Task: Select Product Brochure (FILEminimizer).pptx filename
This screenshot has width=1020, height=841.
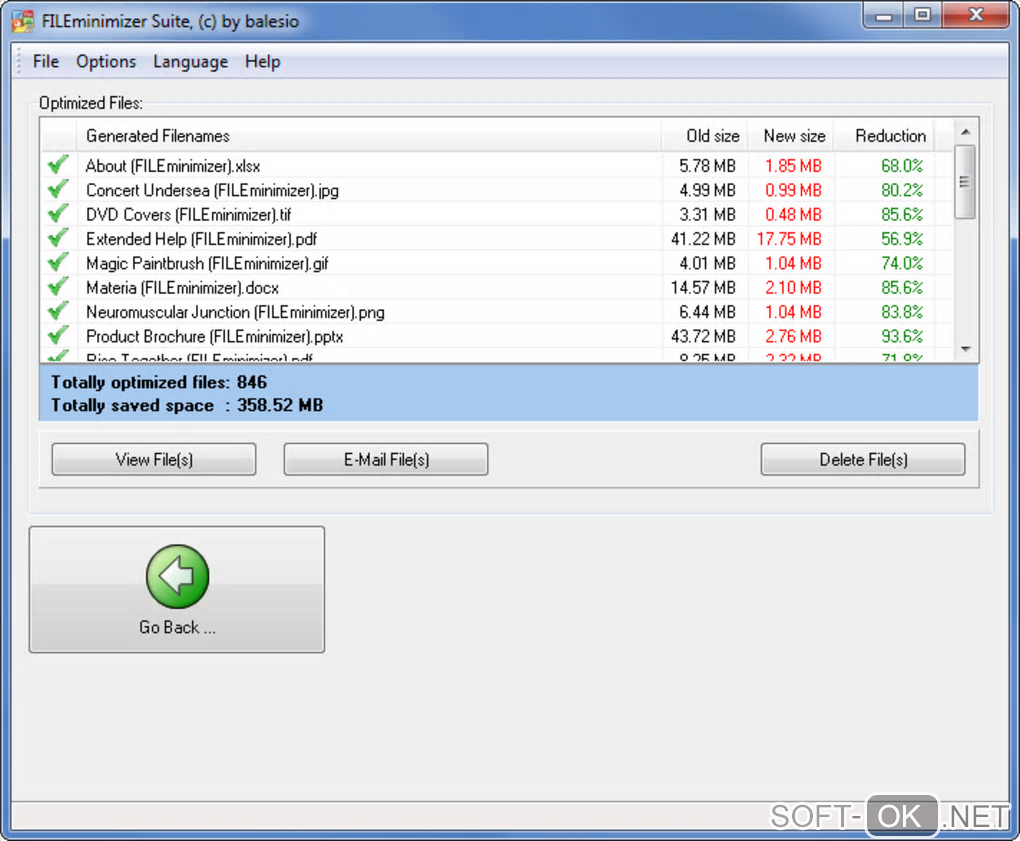Action: tap(215, 337)
